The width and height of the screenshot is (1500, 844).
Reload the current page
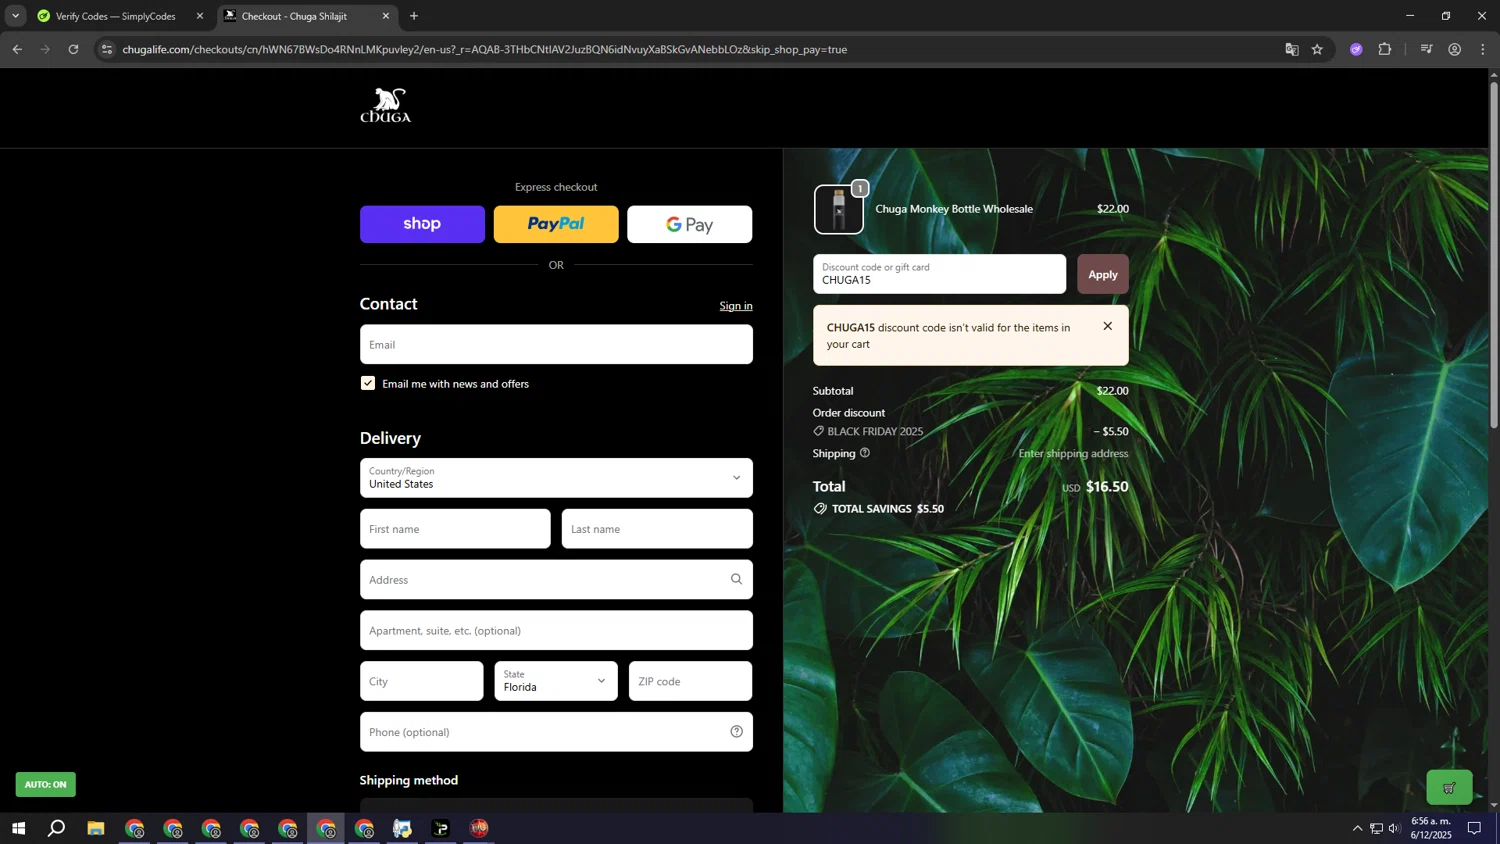[73, 49]
